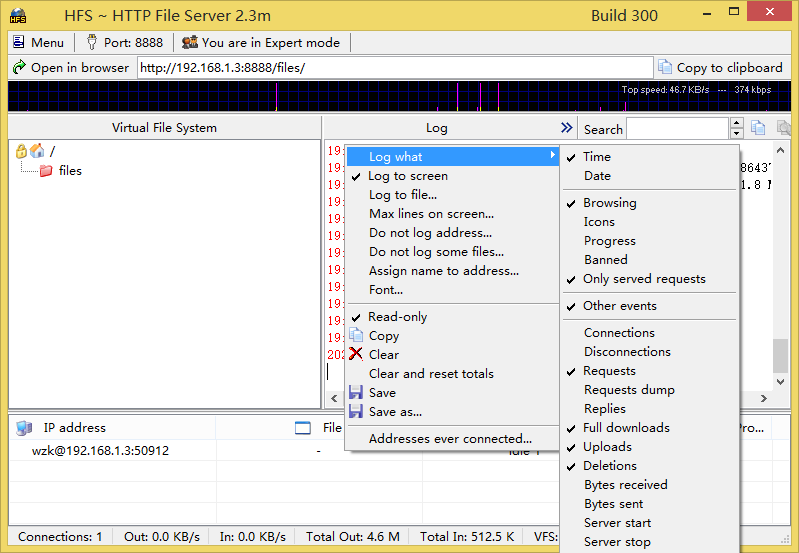Click Open in browser
The image size is (799, 553).
coord(71,67)
